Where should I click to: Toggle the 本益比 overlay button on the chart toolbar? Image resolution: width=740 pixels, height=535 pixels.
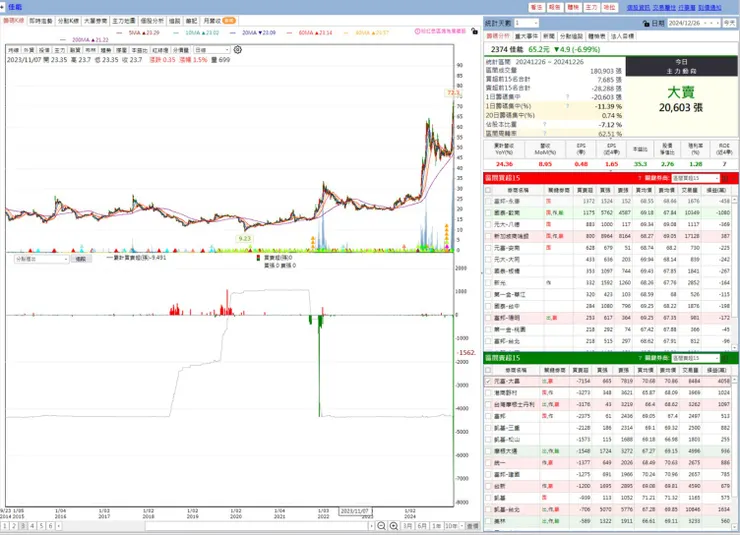tap(139, 50)
